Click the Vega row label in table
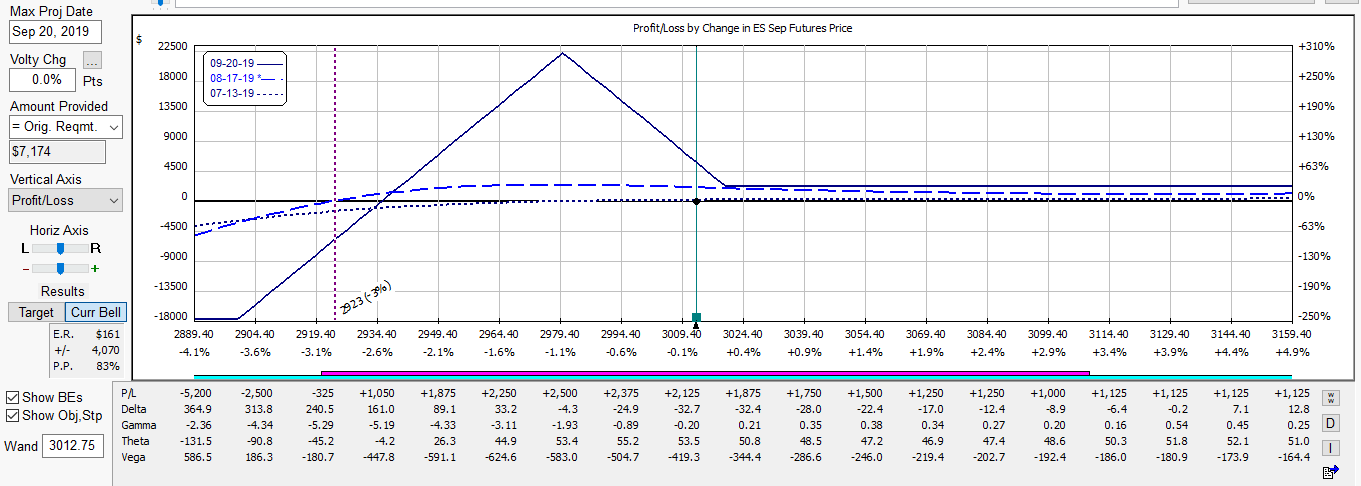The height and width of the screenshot is (486, 1361). [133, 457]
